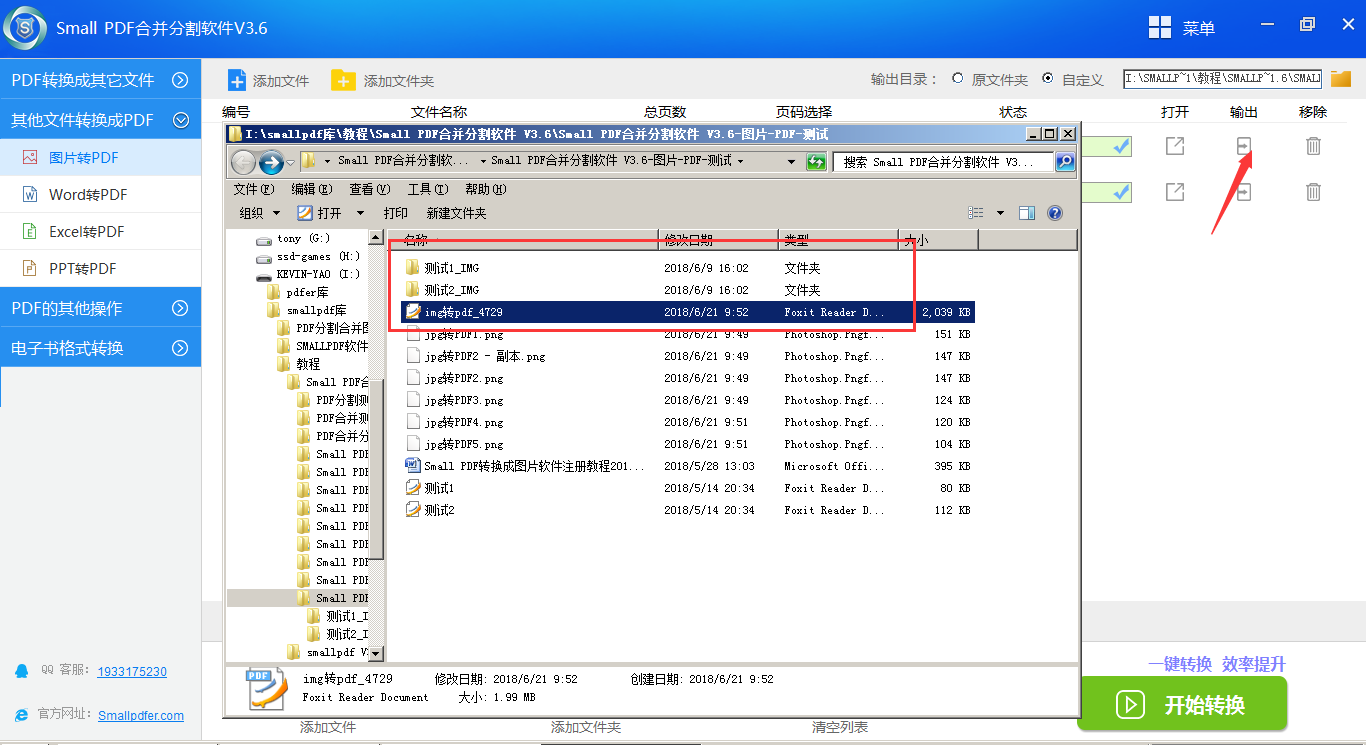Select Excel转PDF in sidebar

click(x=100, y=231)
